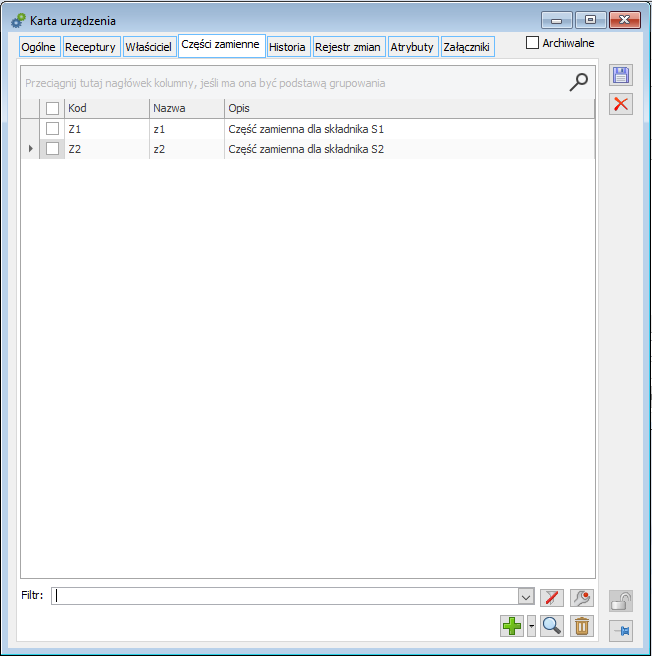Toggle the pin window icon
Viewport: 652px width, 656px height.
(x=621, y=630)
